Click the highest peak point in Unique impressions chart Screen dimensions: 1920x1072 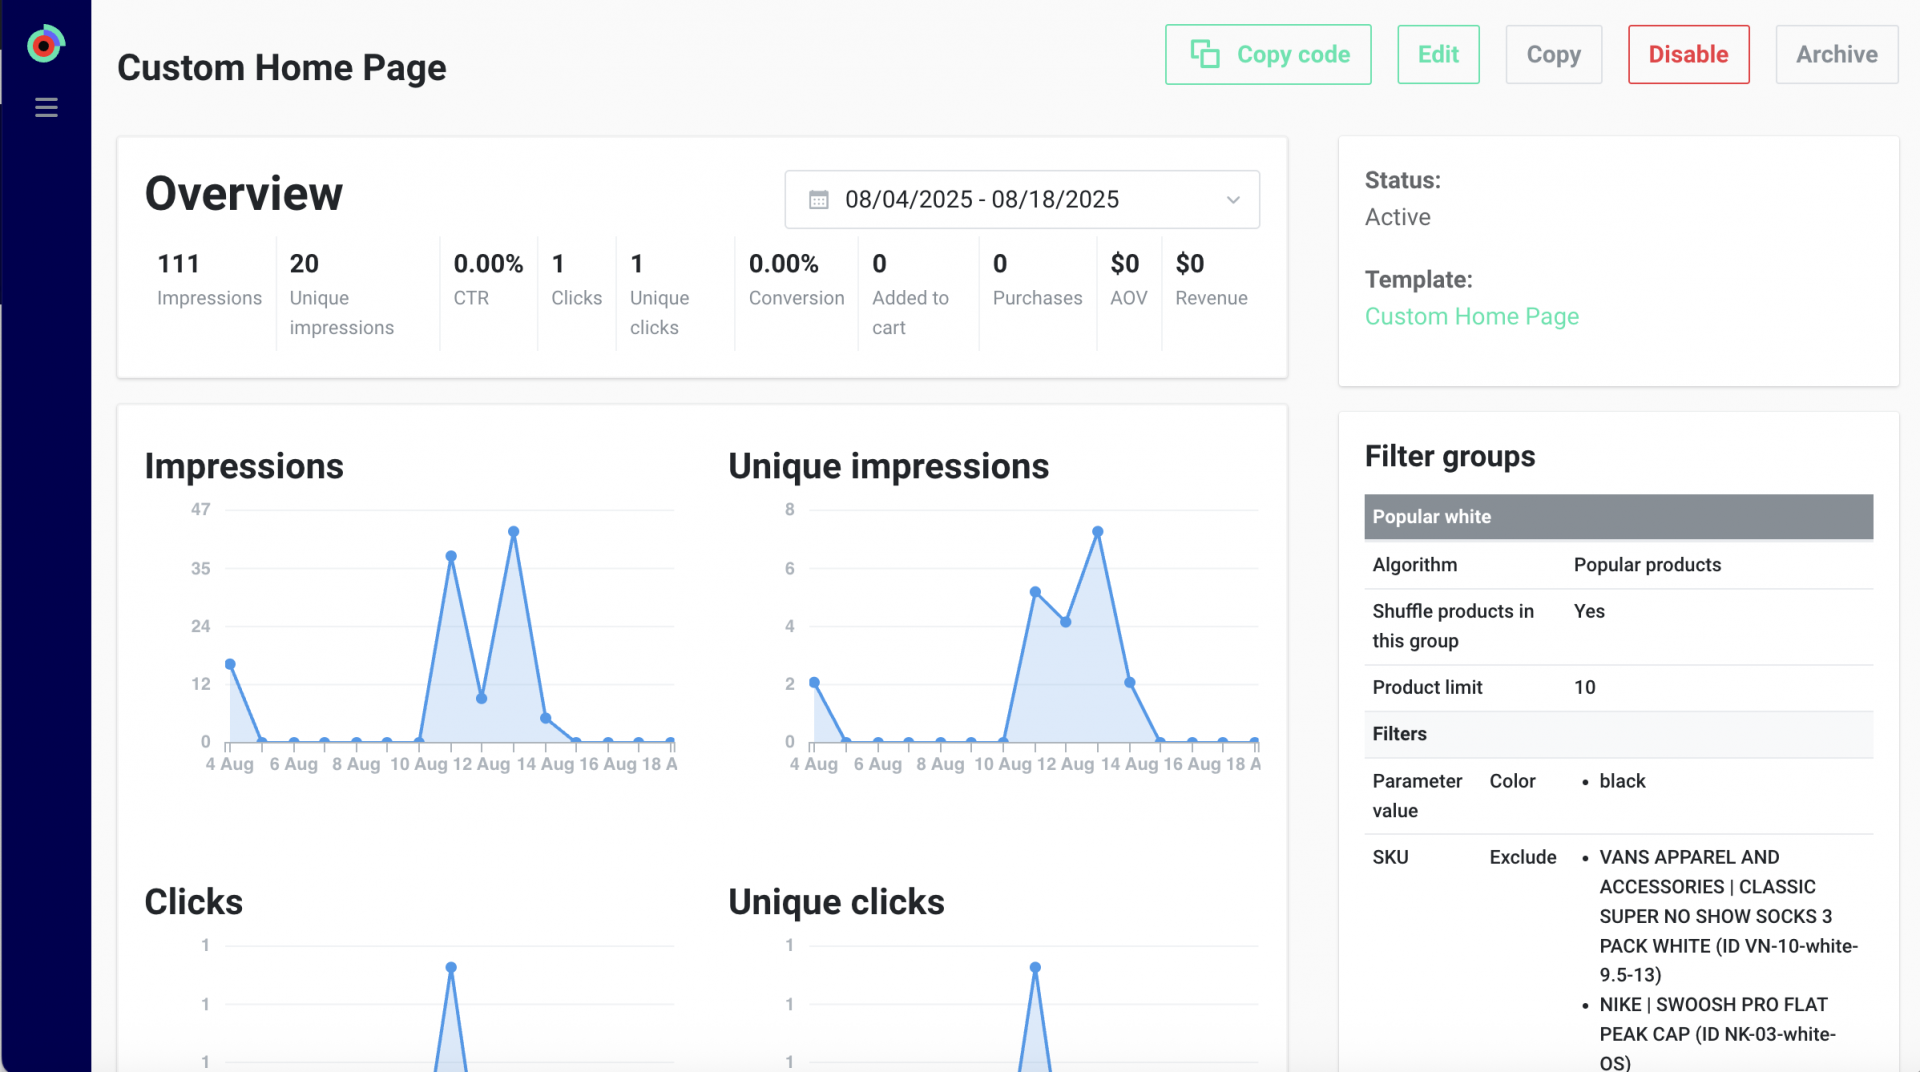1097,532
